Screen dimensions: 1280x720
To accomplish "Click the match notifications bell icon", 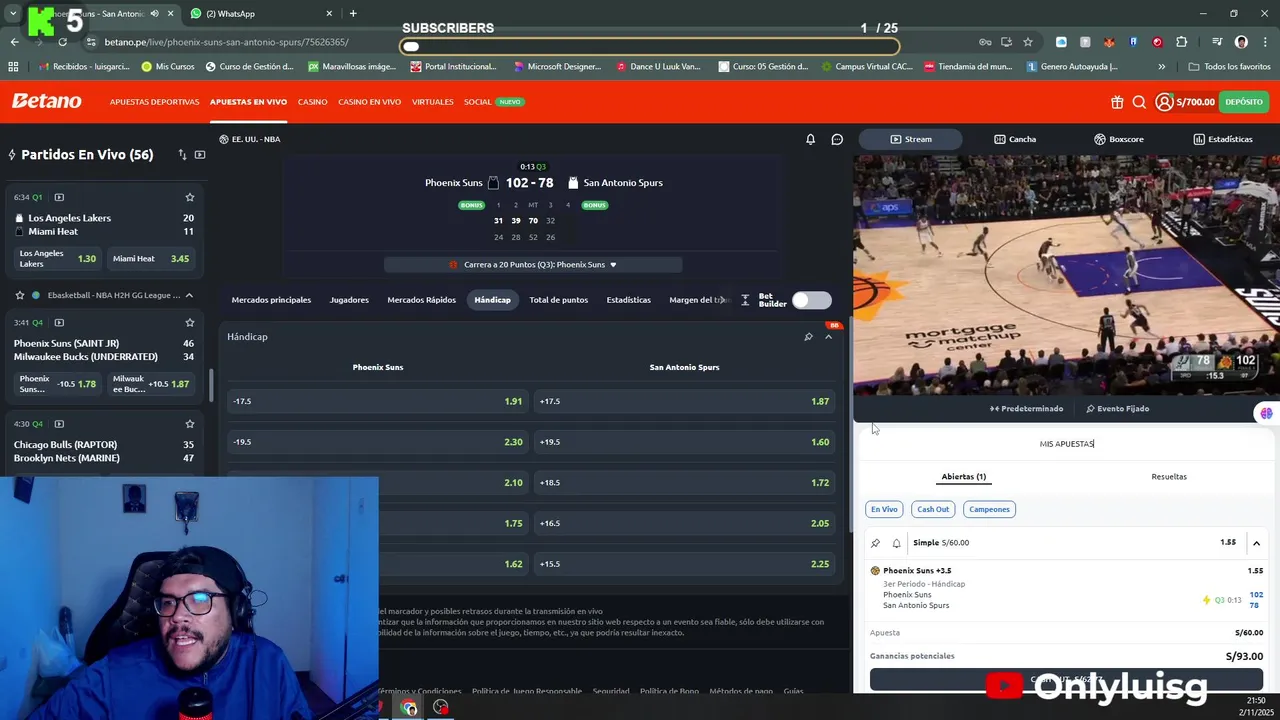I will (811, 139).
